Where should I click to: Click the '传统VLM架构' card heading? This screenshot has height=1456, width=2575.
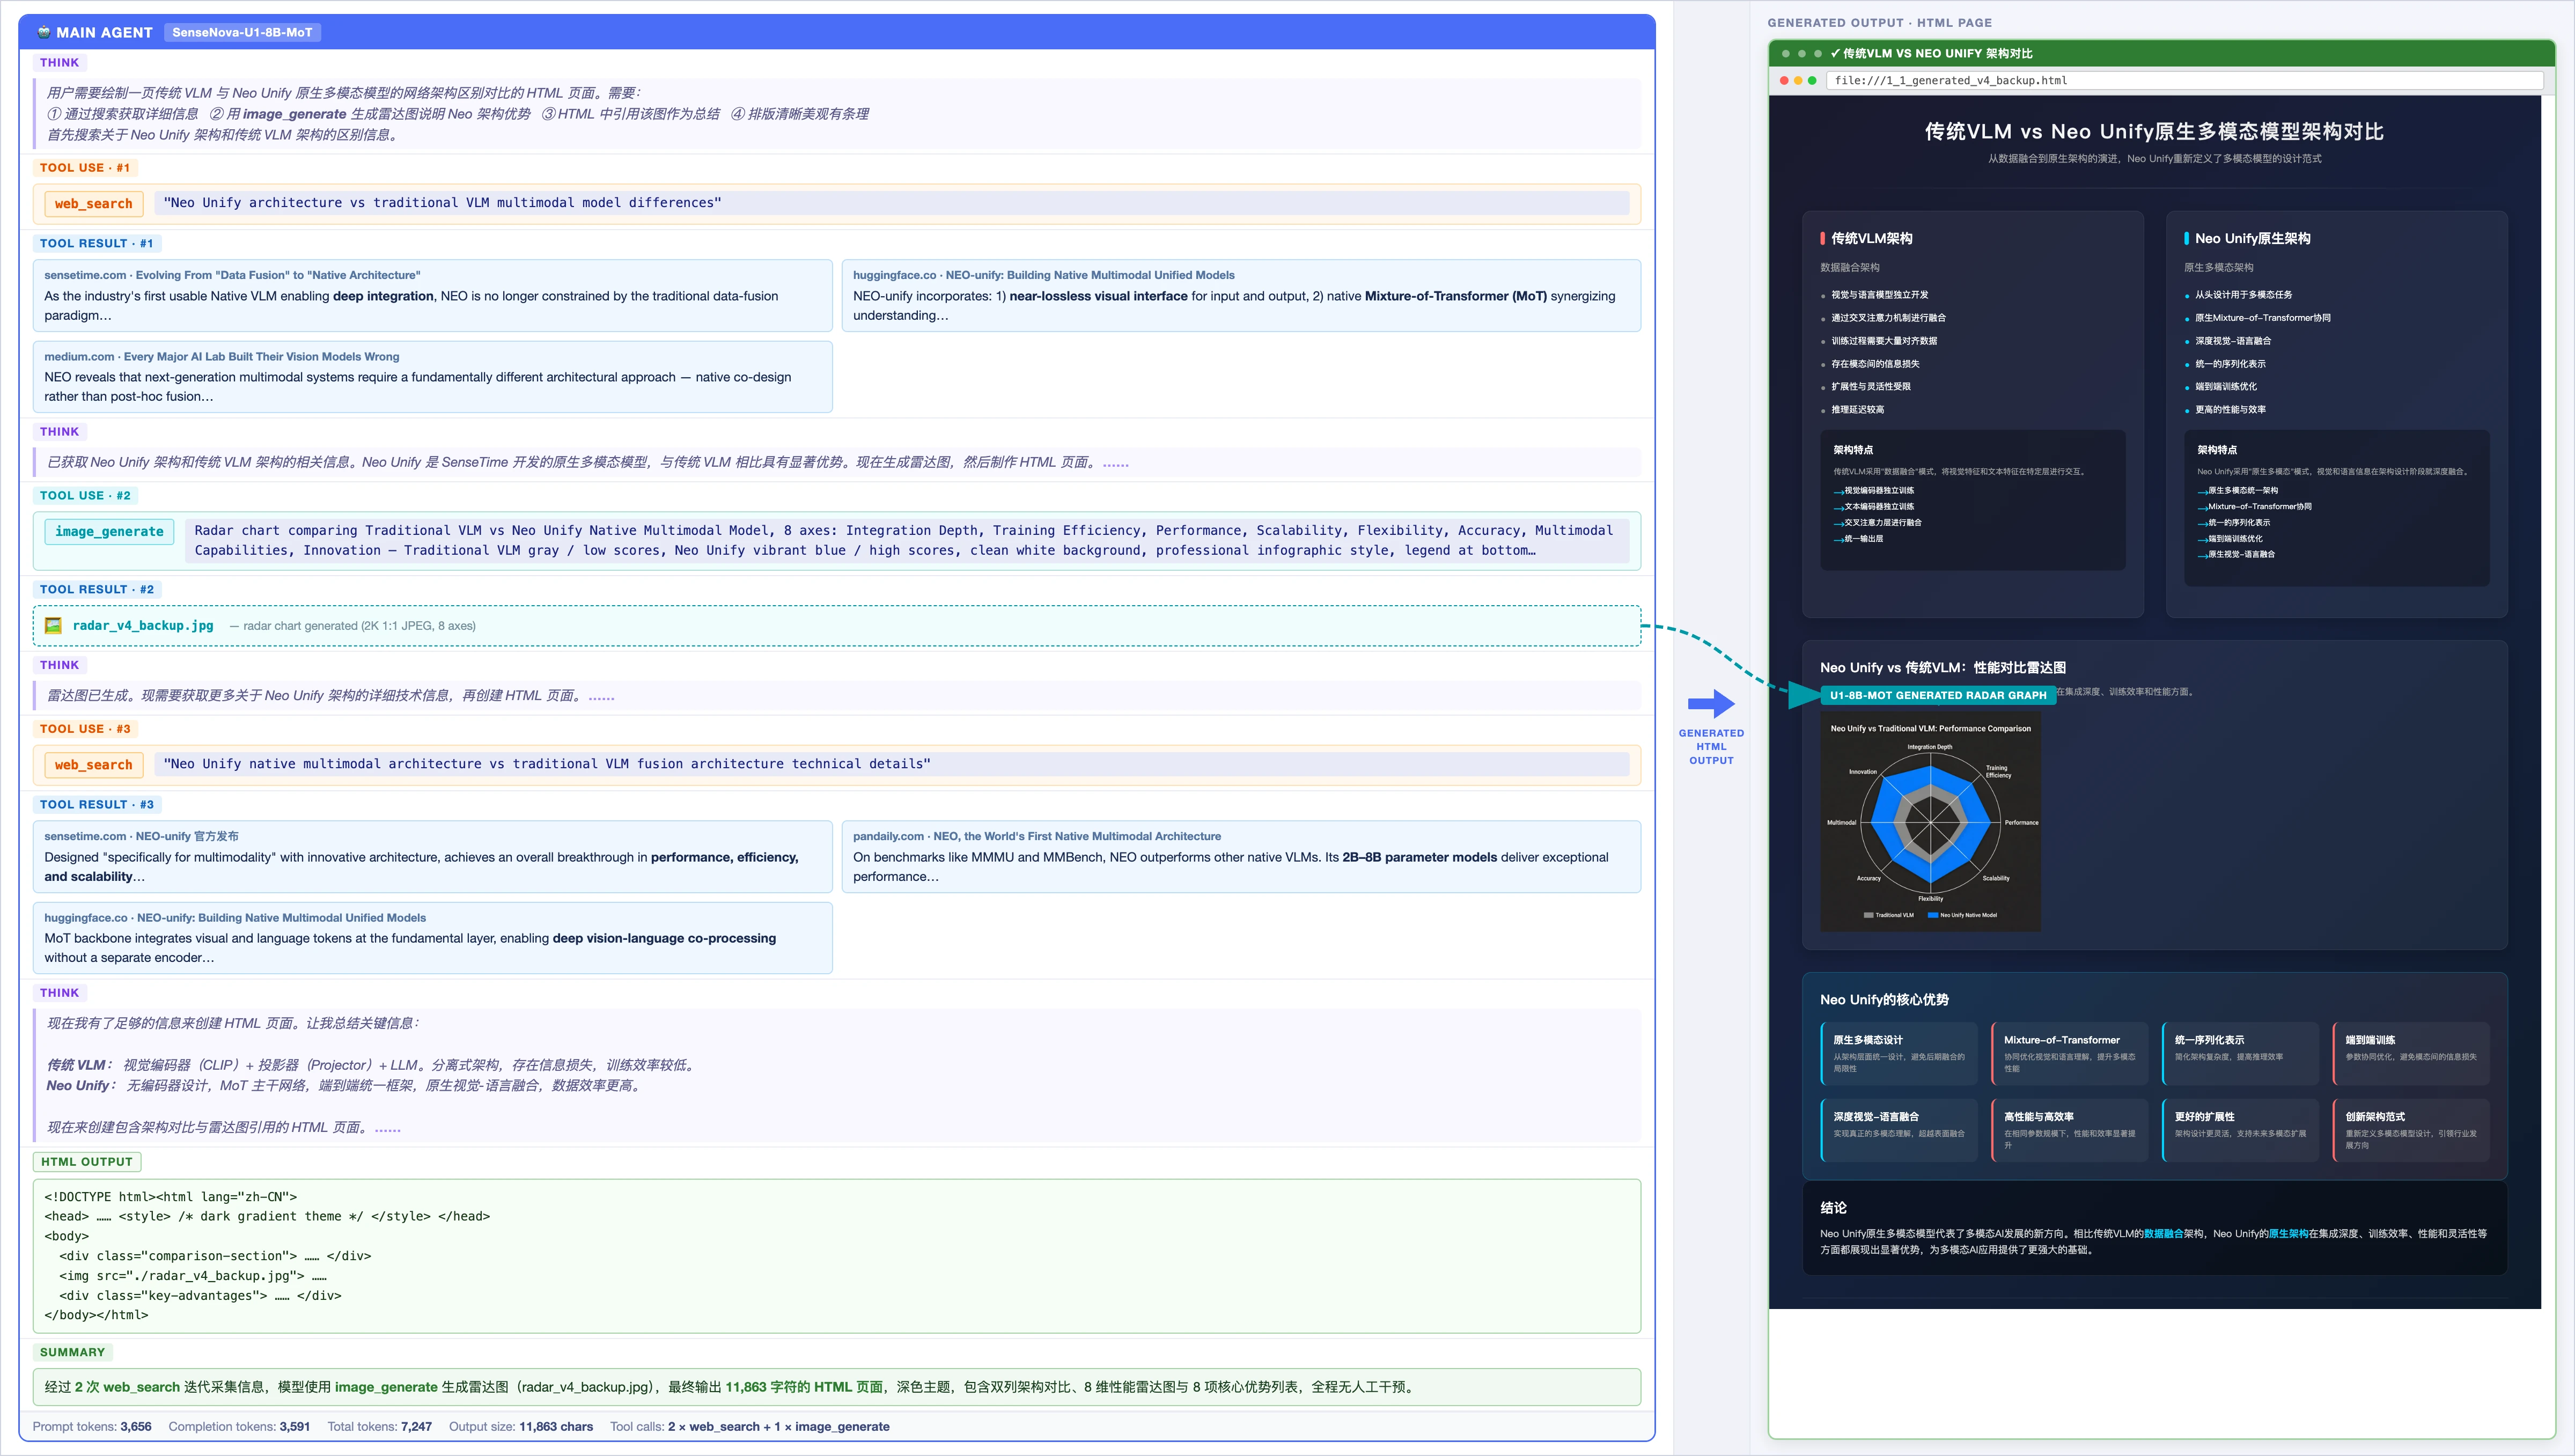pos(1871,239)
